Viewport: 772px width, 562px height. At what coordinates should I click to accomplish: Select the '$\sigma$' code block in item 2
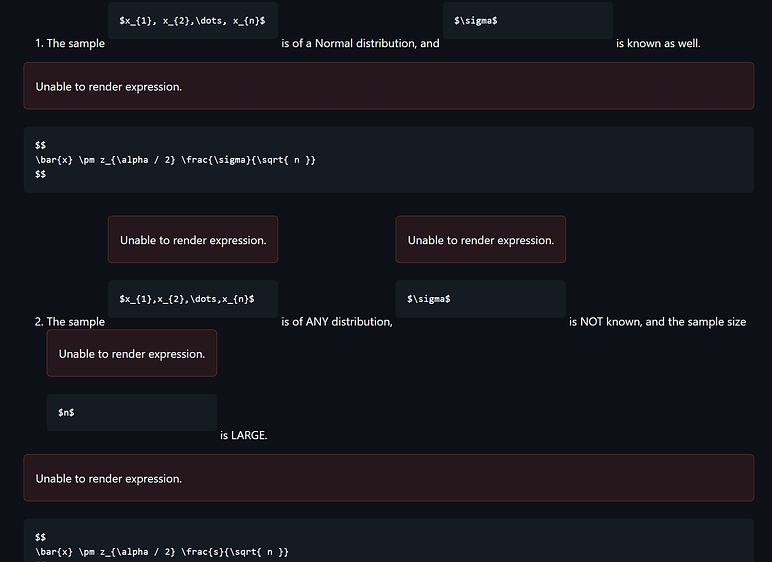pos(481,299)
